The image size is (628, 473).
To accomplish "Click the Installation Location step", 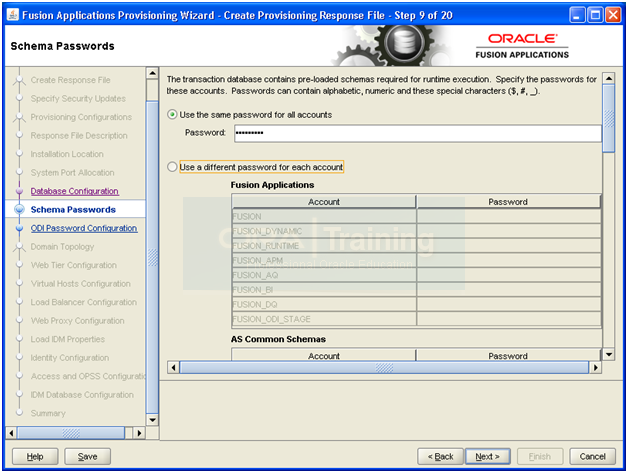I will [67, 154].
